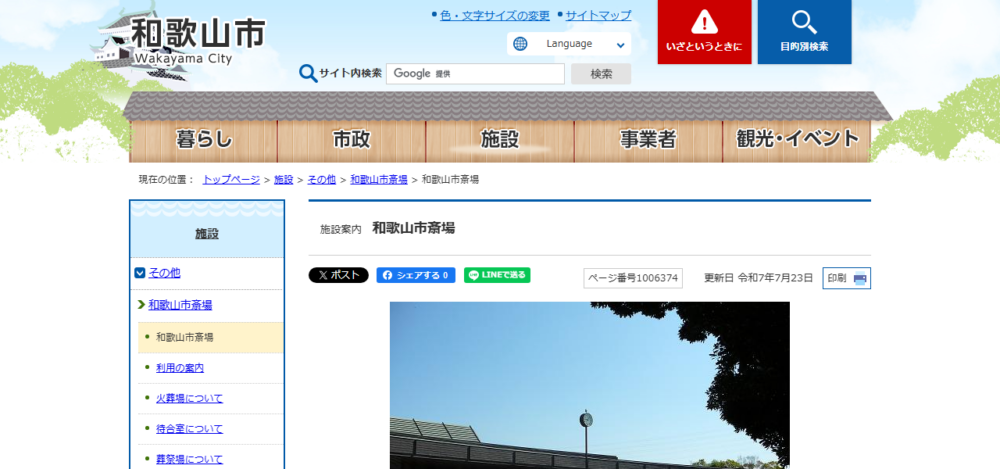Click the 印刷 print button
Screen dimensions: 1000x469
point(846,278)
